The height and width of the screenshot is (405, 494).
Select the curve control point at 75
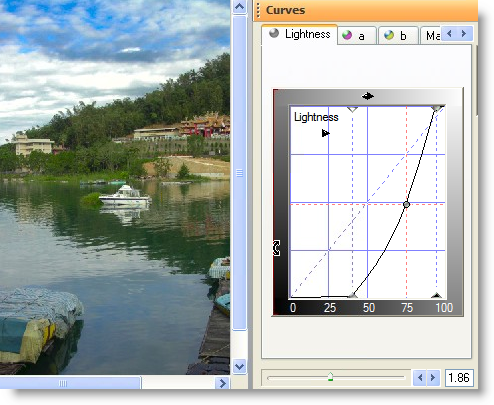(406, 204)
